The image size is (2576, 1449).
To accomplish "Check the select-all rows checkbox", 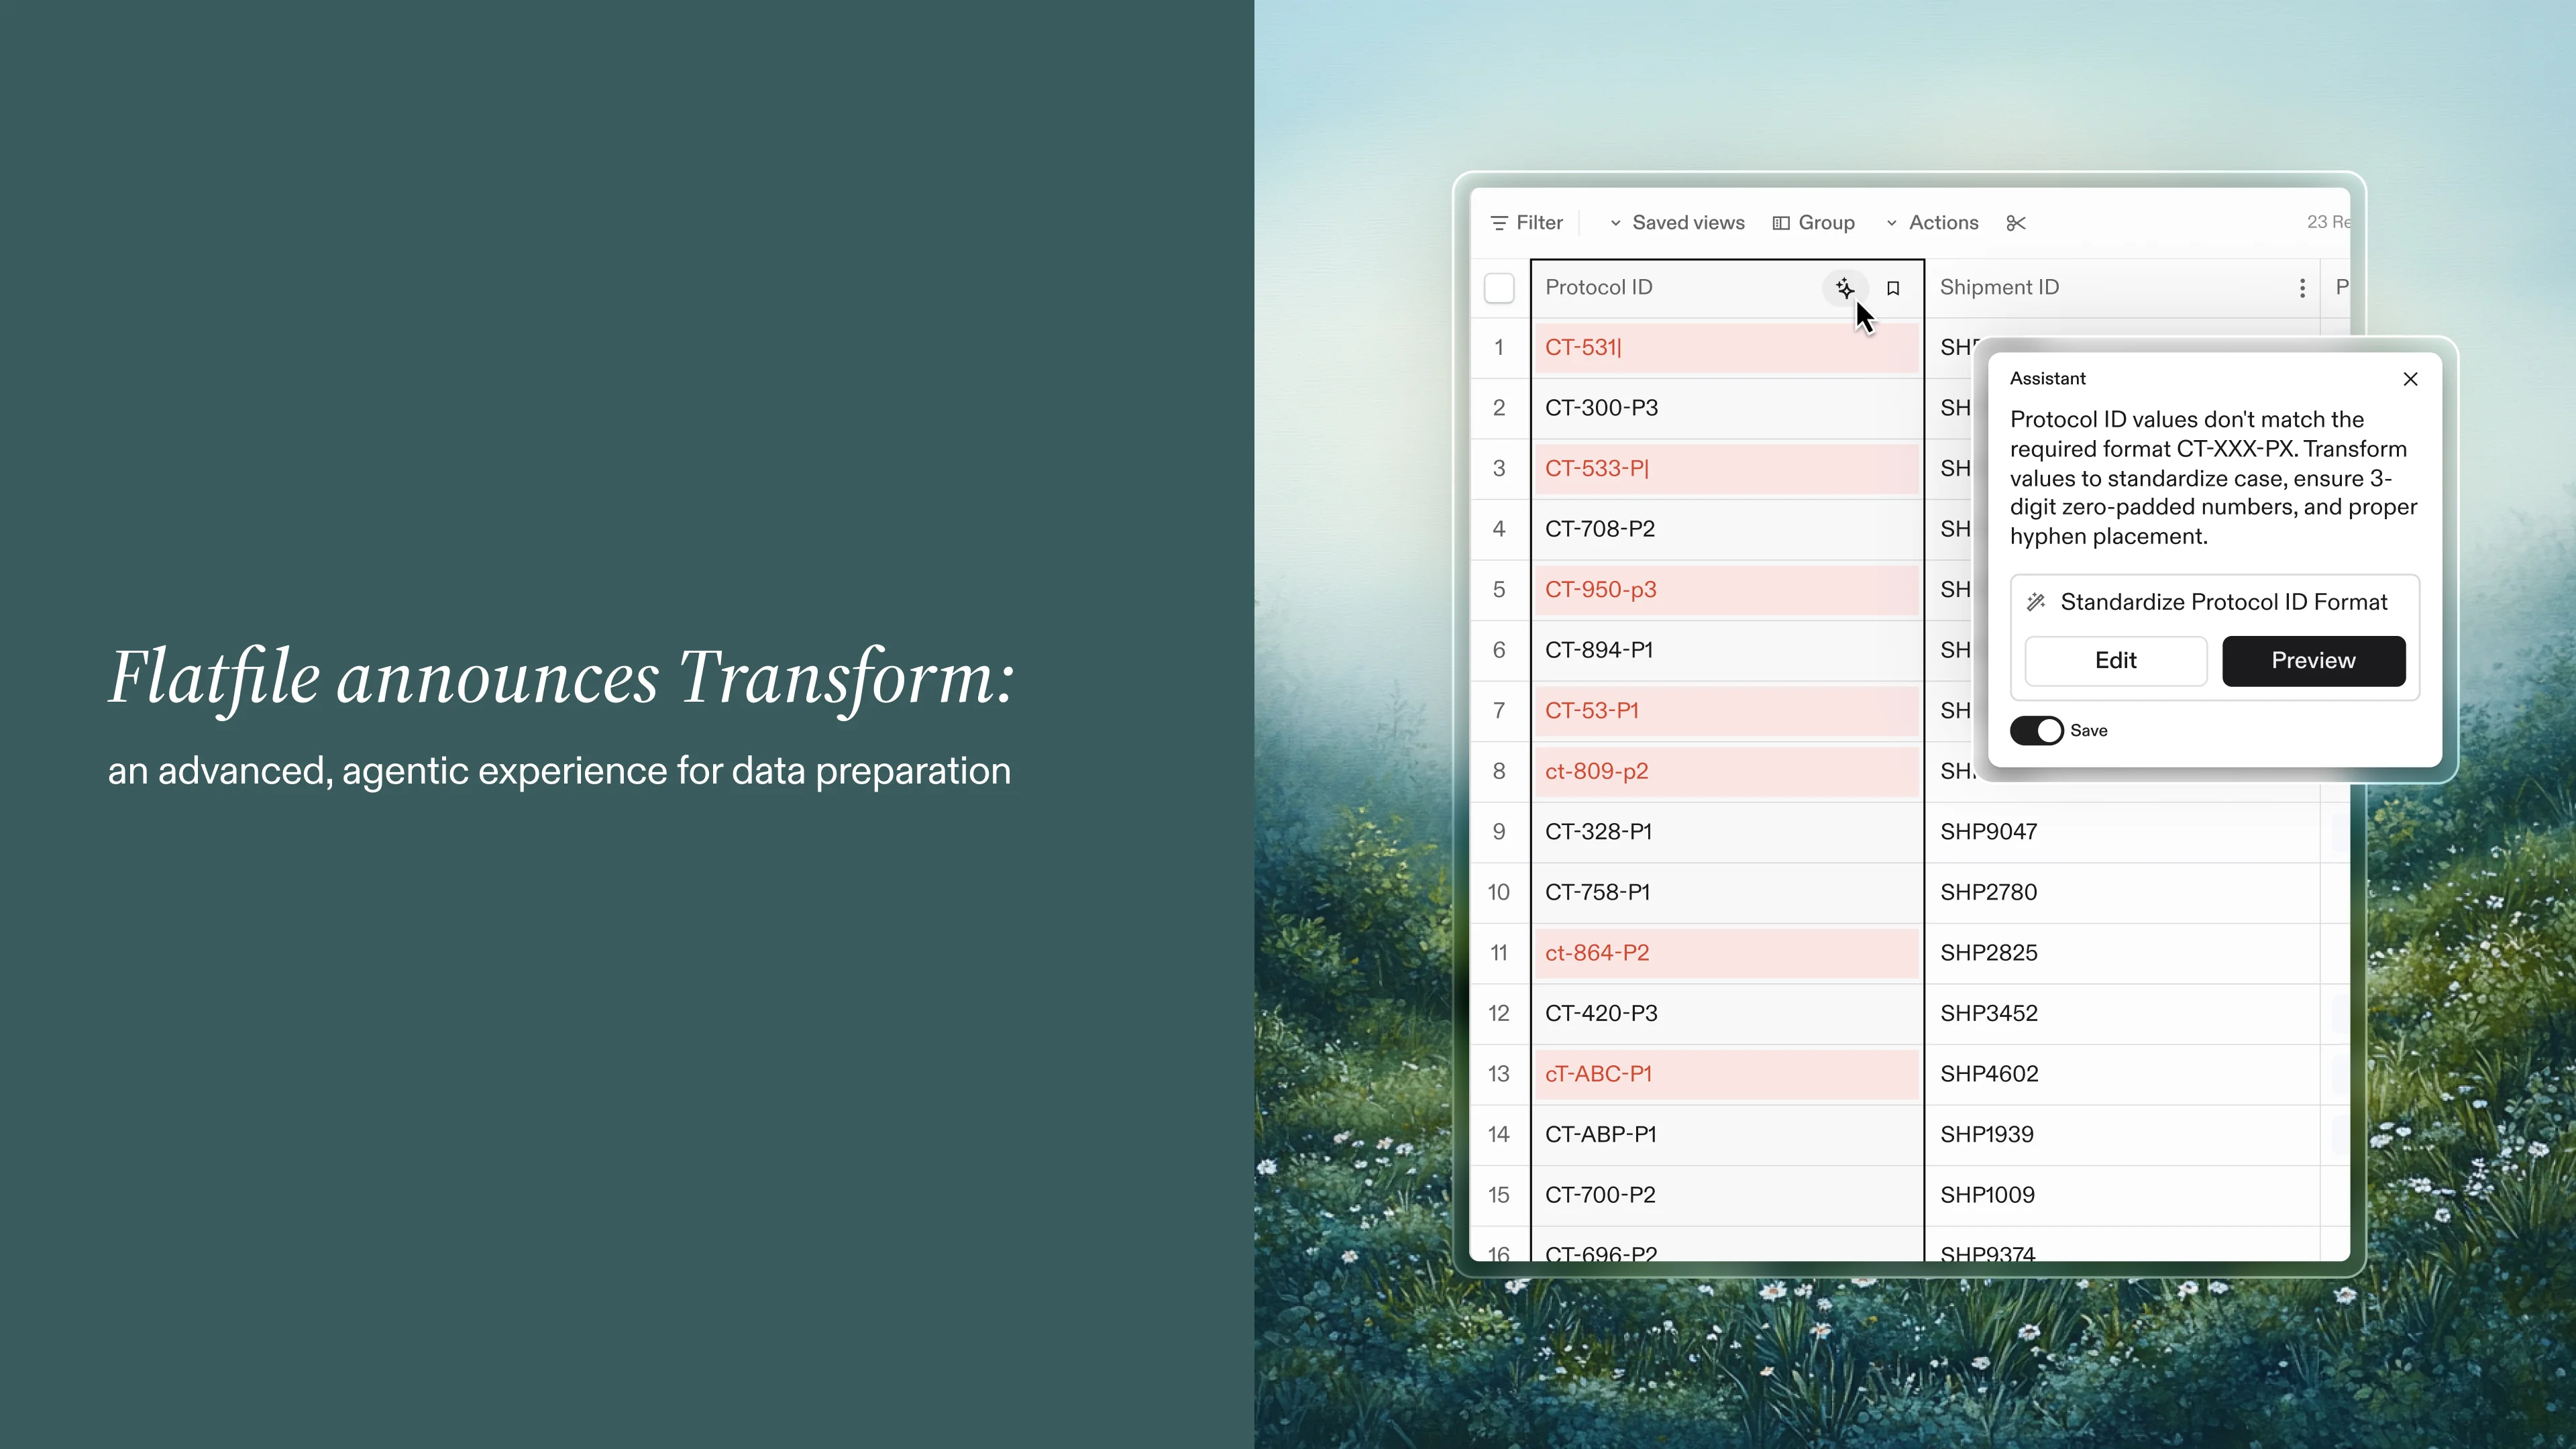I will [x=1499, y=288].
